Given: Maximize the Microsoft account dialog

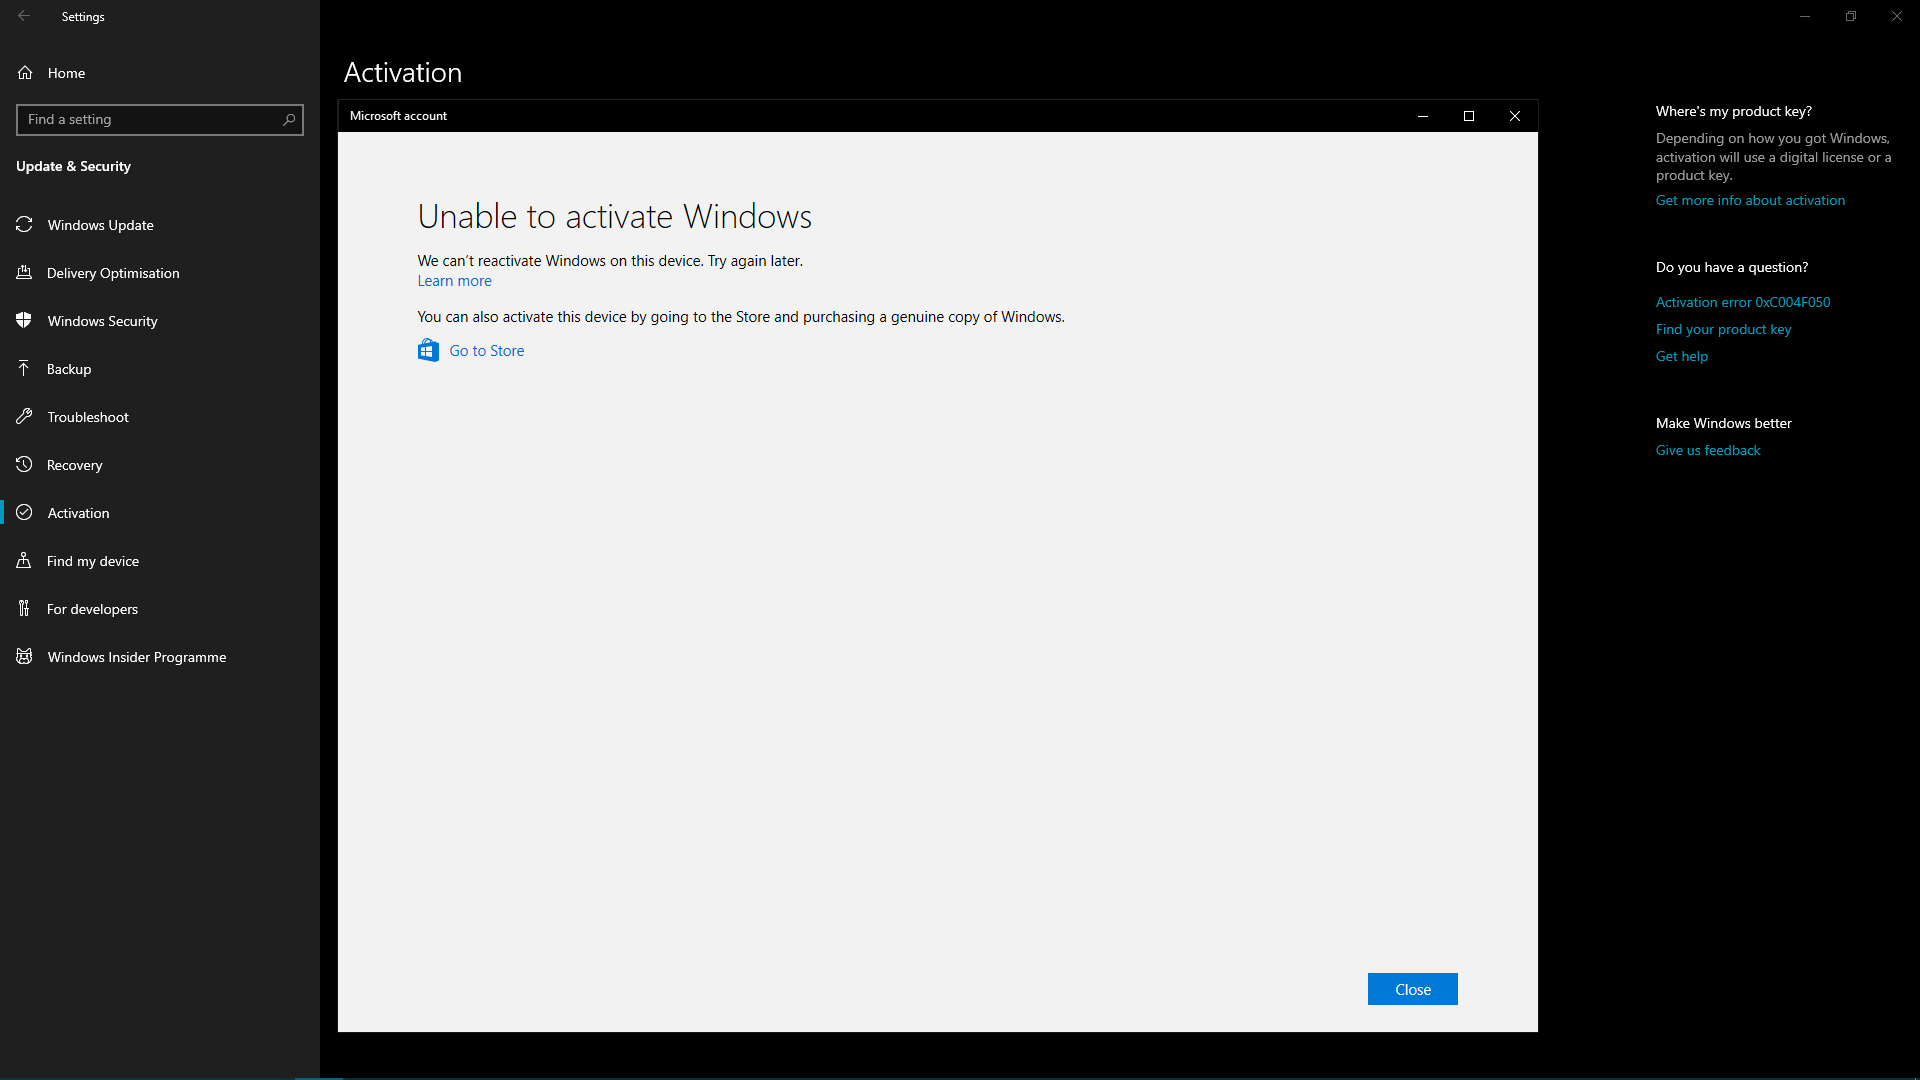Looking at the screenshot, I should tap(1468, 116).
